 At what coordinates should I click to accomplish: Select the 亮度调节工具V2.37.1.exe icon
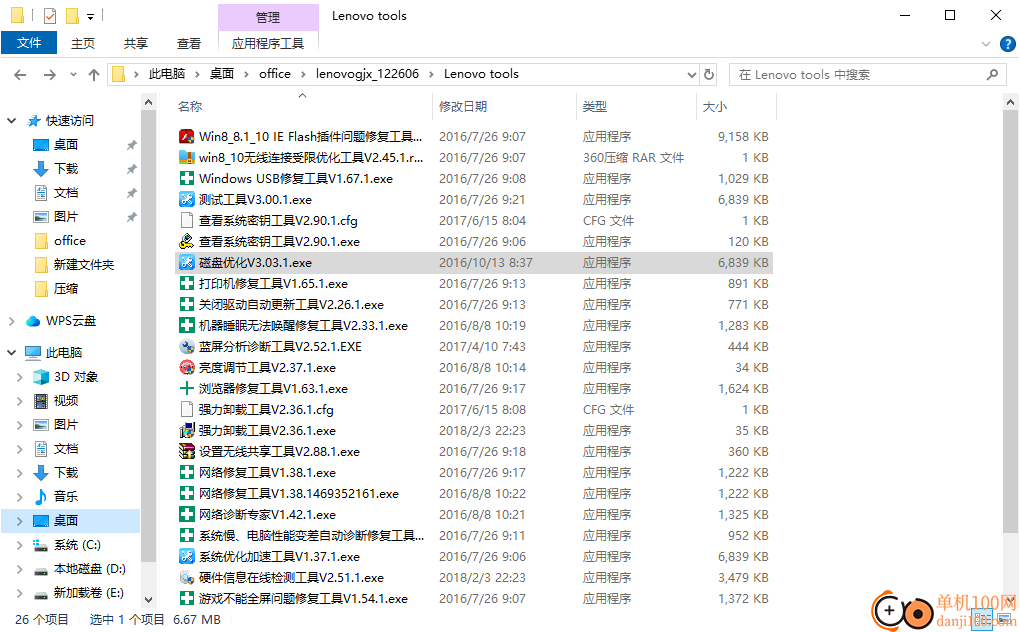tap(187, 367)
